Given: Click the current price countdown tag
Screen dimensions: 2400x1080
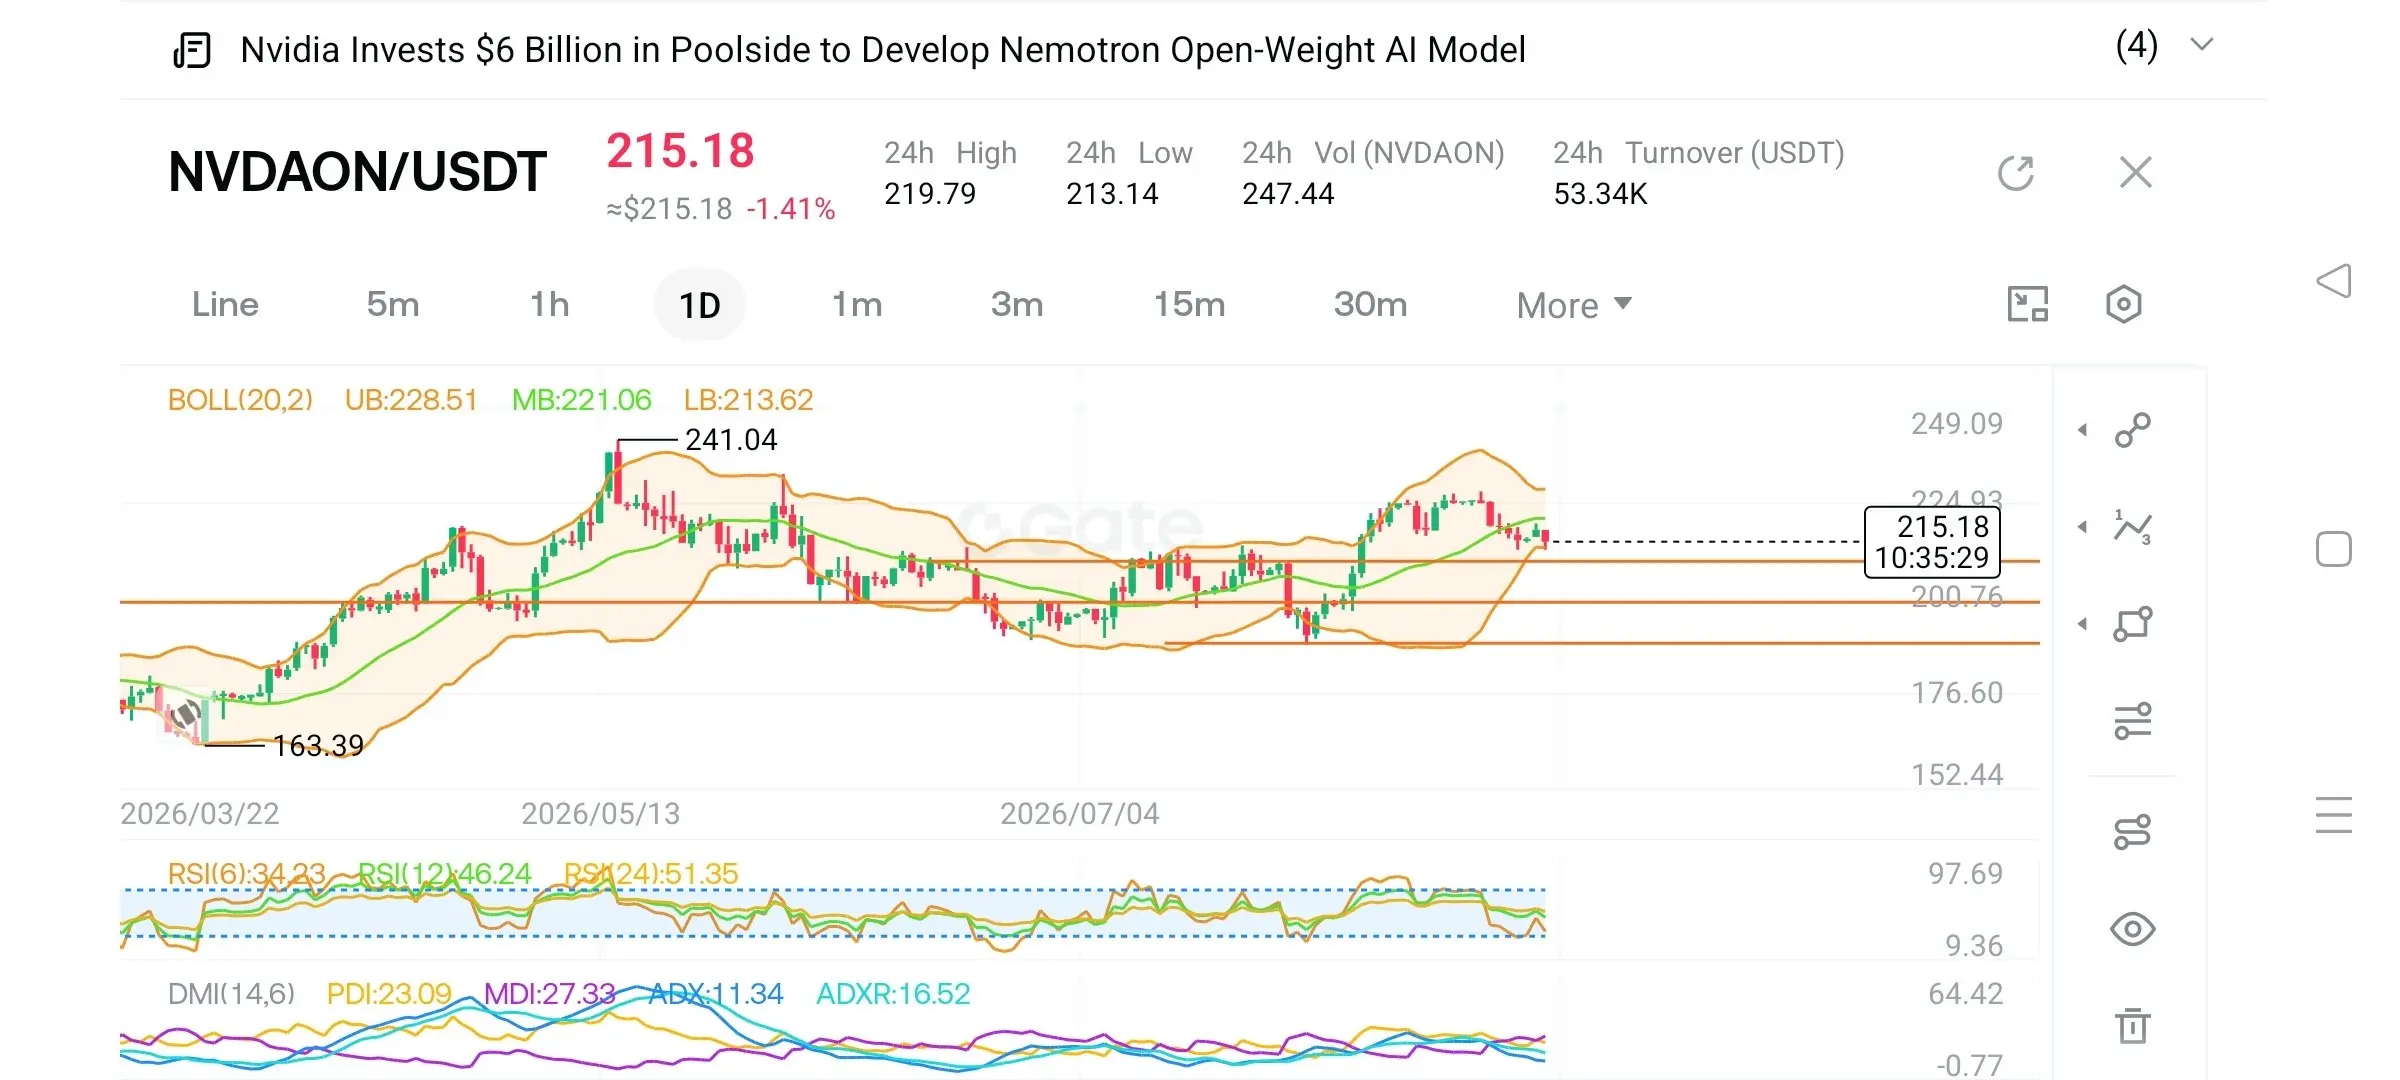Looking at the screenshot, I should 1932,542.
